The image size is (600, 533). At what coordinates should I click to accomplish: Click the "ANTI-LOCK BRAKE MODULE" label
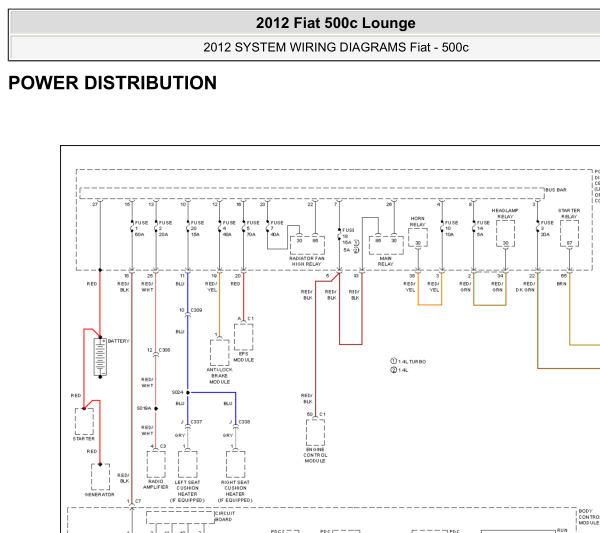(220, 376)
